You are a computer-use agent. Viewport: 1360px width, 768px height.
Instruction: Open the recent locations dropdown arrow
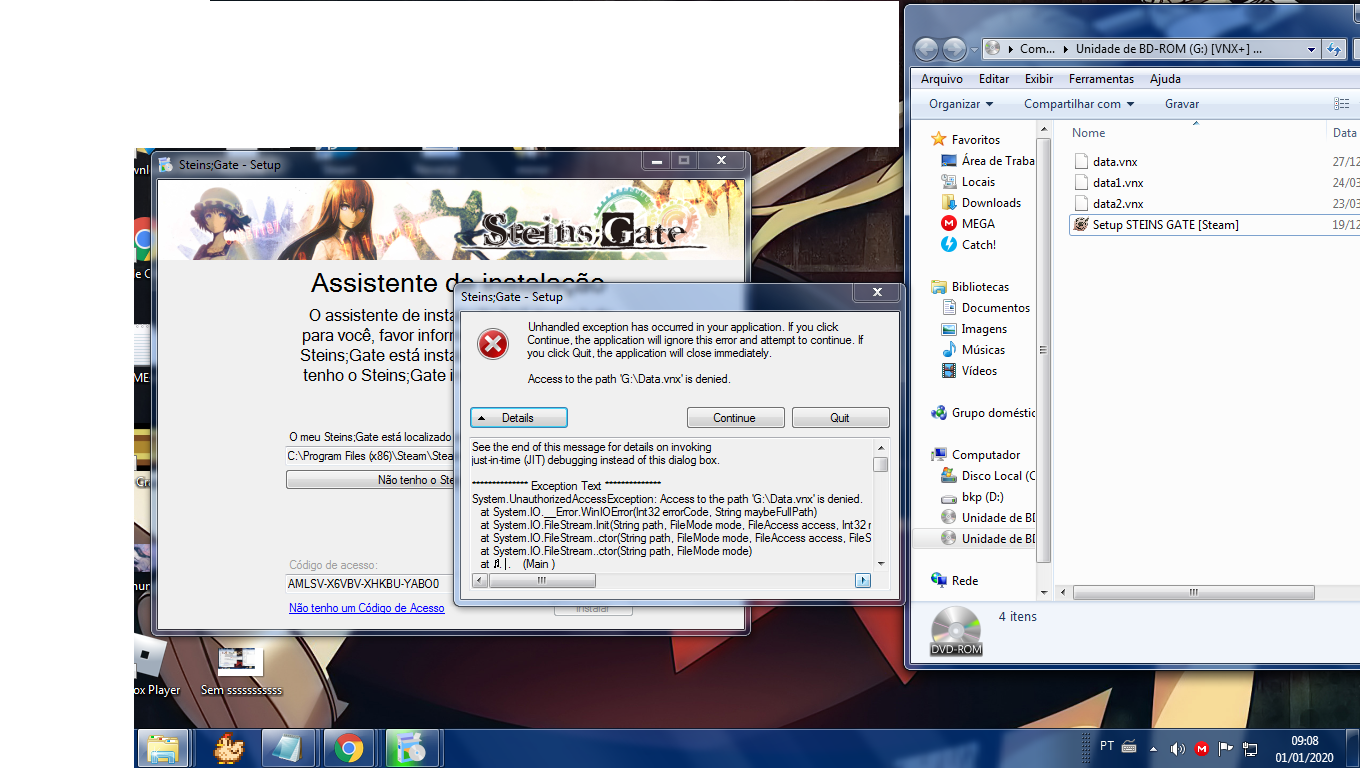tap(973, 49)
